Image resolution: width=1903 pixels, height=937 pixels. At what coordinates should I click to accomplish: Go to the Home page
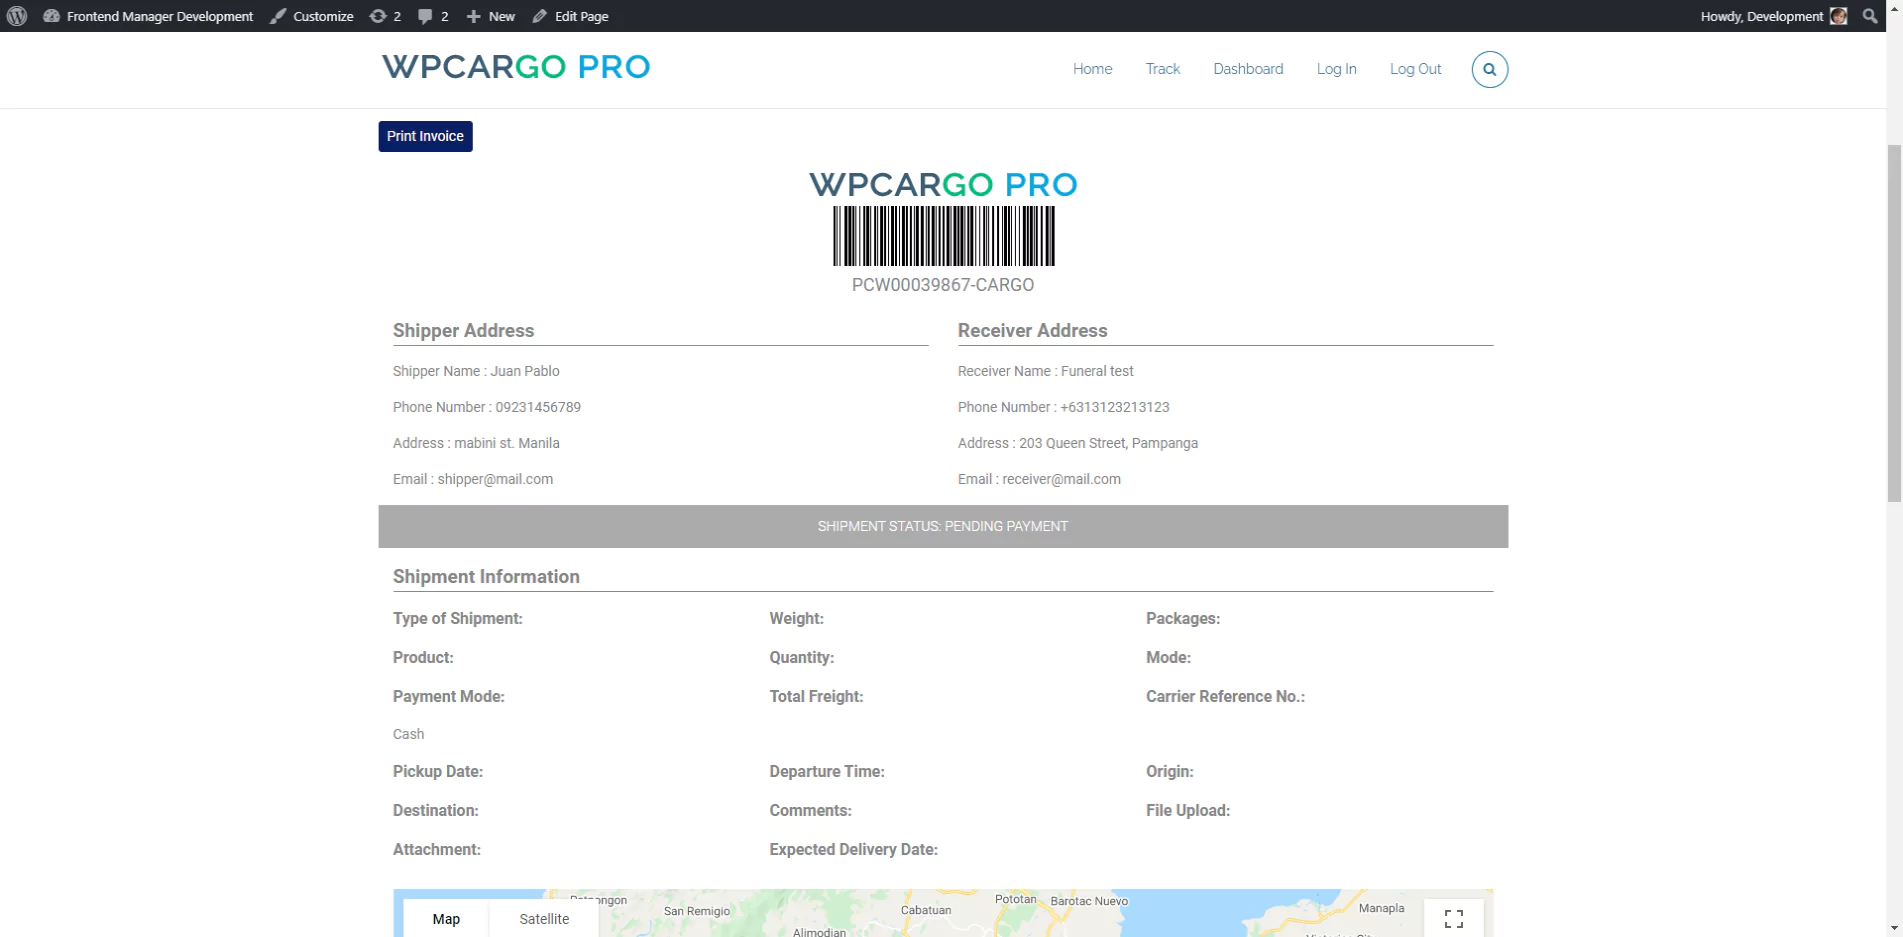[x=1092, y=69]
